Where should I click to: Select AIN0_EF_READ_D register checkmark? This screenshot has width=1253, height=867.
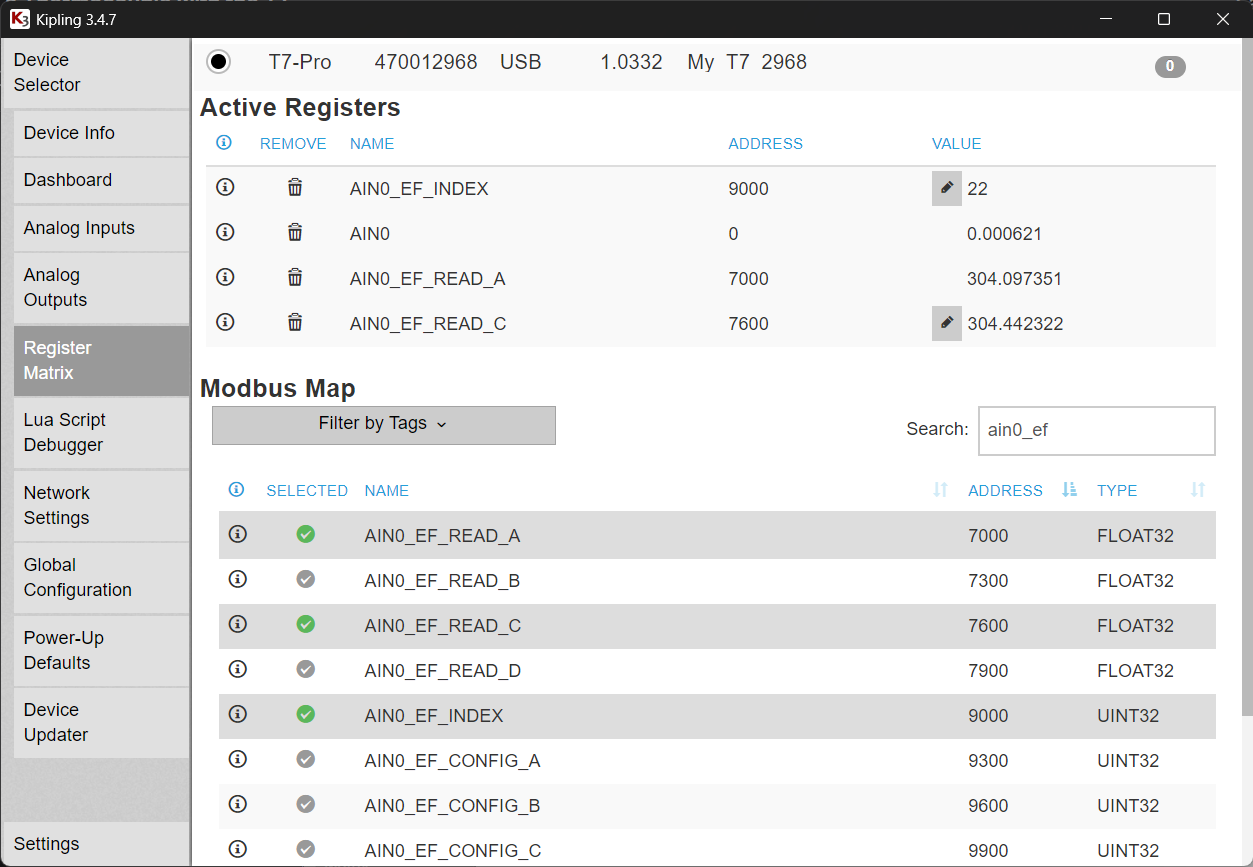point(306,669)
